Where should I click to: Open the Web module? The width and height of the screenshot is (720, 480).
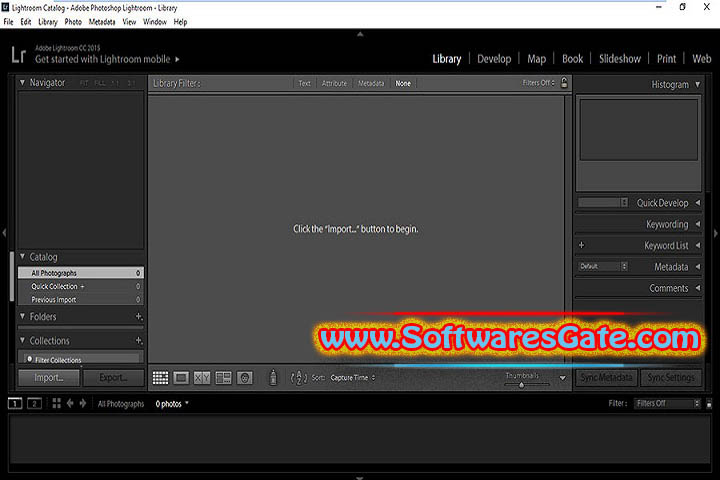point(702,59)
